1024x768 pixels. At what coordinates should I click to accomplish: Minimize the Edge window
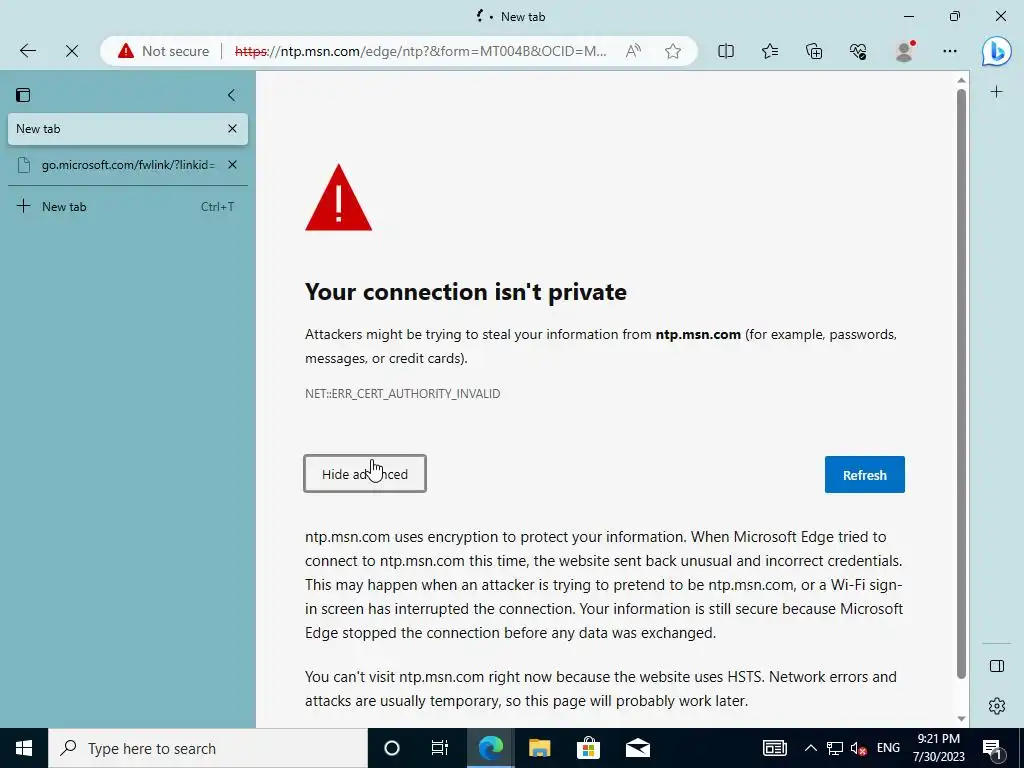coord(909,16)
